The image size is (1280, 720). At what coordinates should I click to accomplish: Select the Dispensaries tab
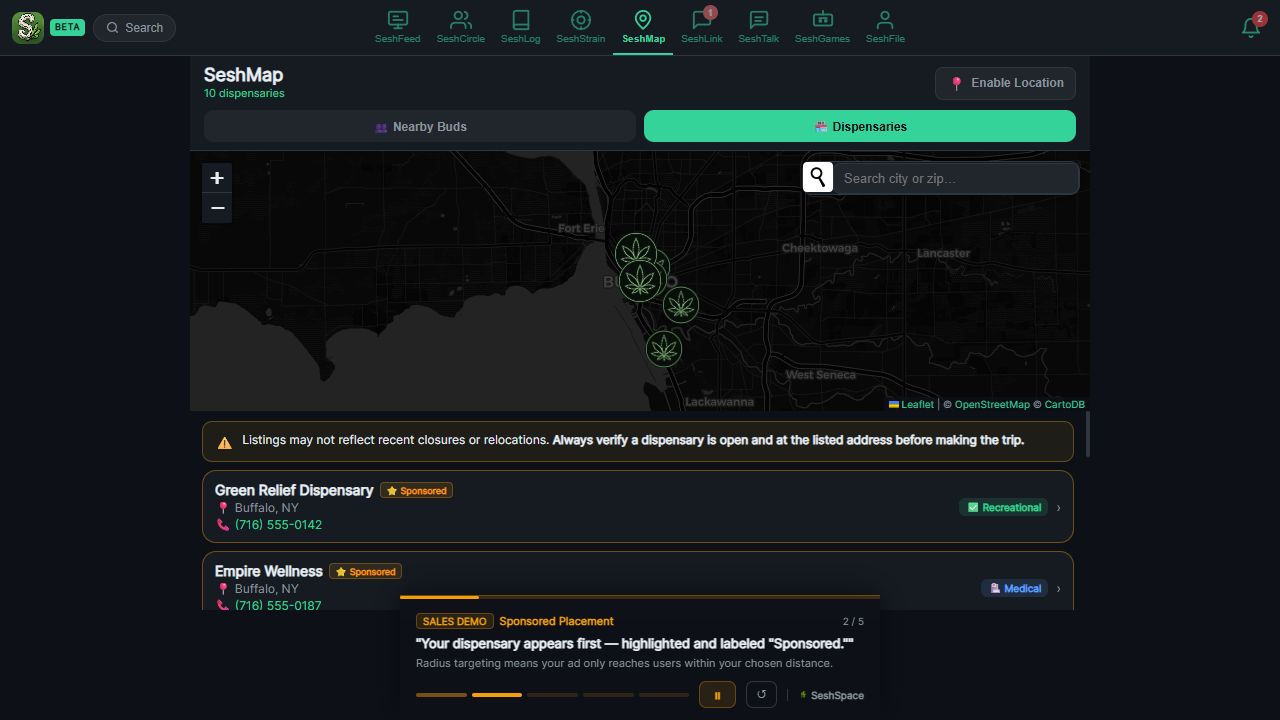click(x=860, y=126)
